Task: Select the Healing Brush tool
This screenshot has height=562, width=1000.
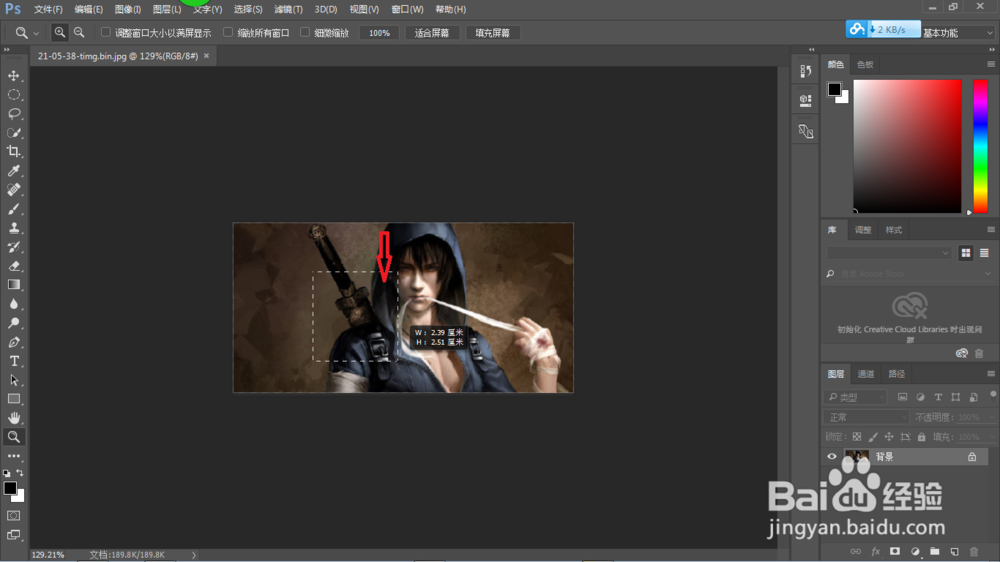Action: (13, 189)
